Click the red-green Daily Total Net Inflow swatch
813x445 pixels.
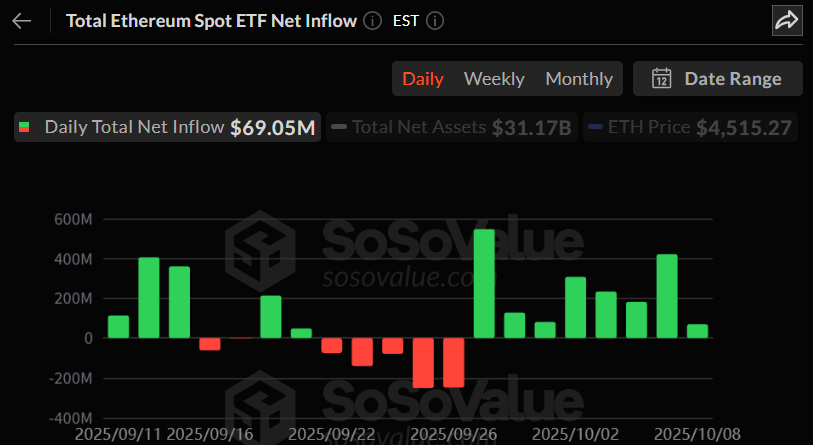(25, 127)
